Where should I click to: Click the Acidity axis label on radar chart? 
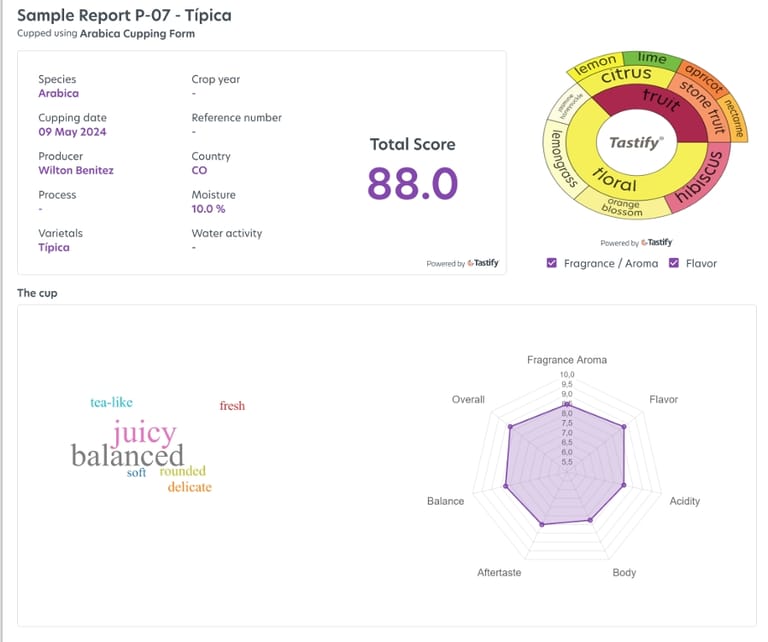(x=684, y=501)
